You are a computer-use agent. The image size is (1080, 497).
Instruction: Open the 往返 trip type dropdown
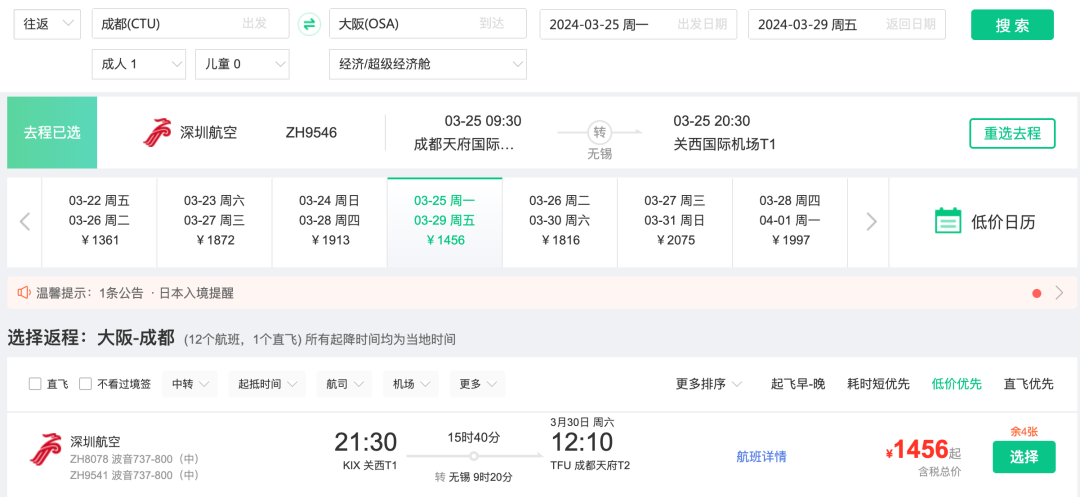tap(47, 24)
